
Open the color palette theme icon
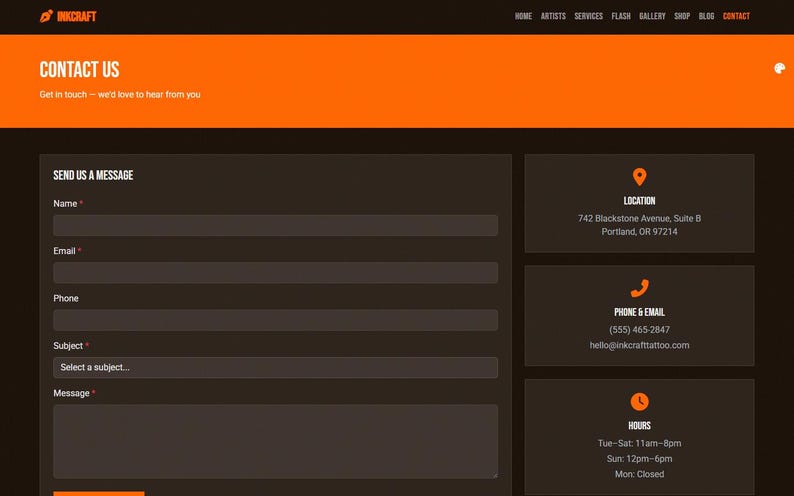(779, 68)
